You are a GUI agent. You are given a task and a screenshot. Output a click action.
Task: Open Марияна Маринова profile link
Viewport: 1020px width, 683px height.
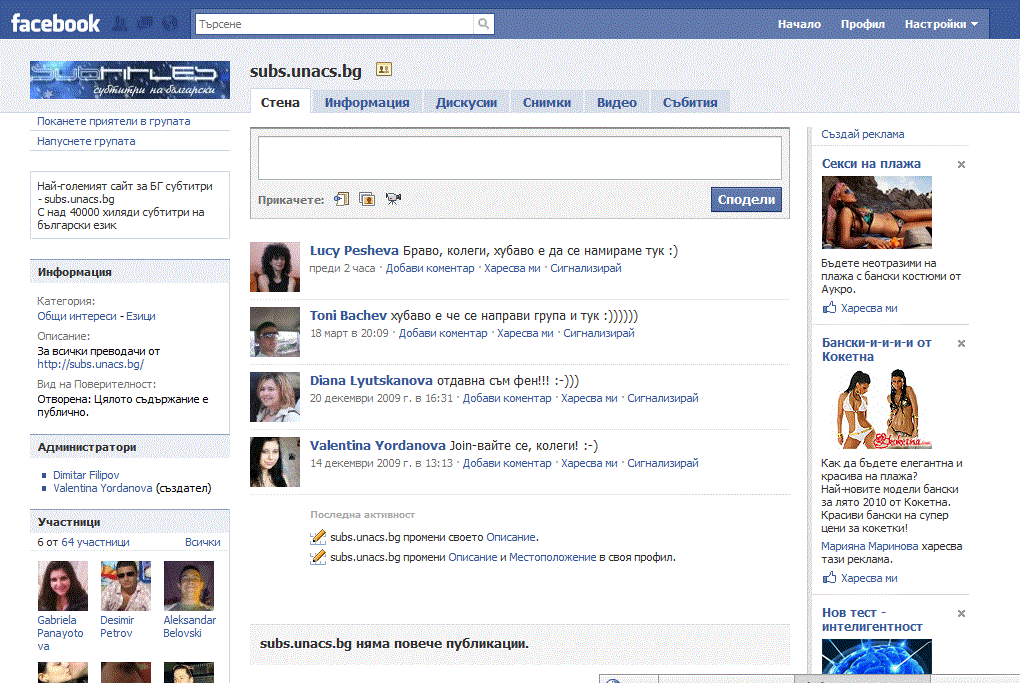pos(870,546)
